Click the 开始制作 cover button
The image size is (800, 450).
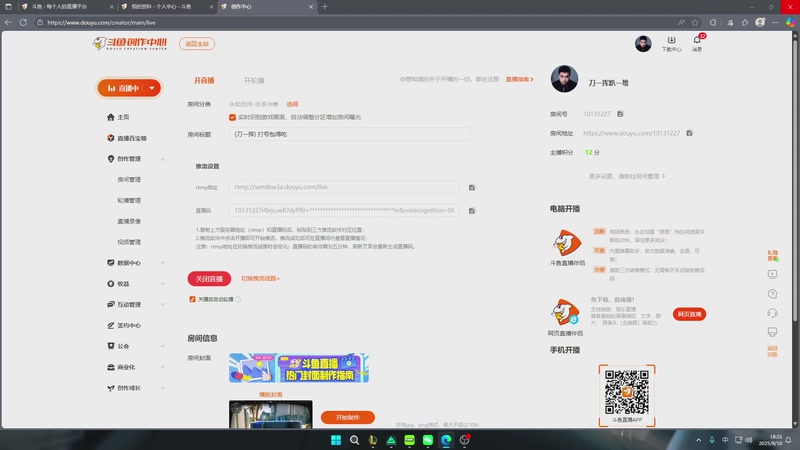pyautogui.click(x=348, y=417)
